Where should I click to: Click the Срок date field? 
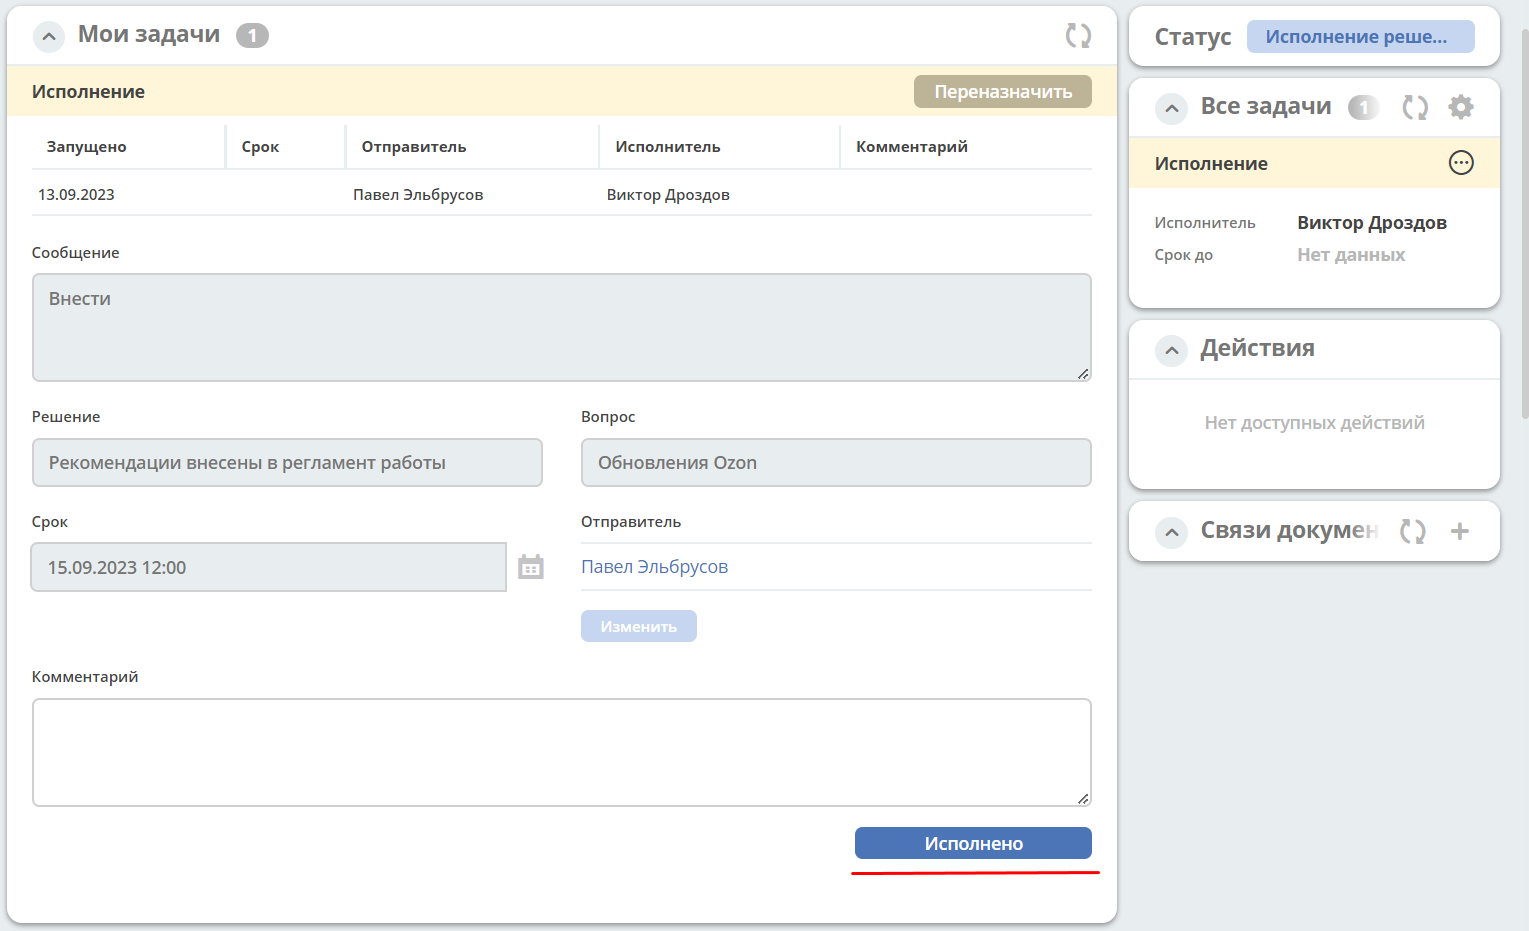tap(269, 567)
